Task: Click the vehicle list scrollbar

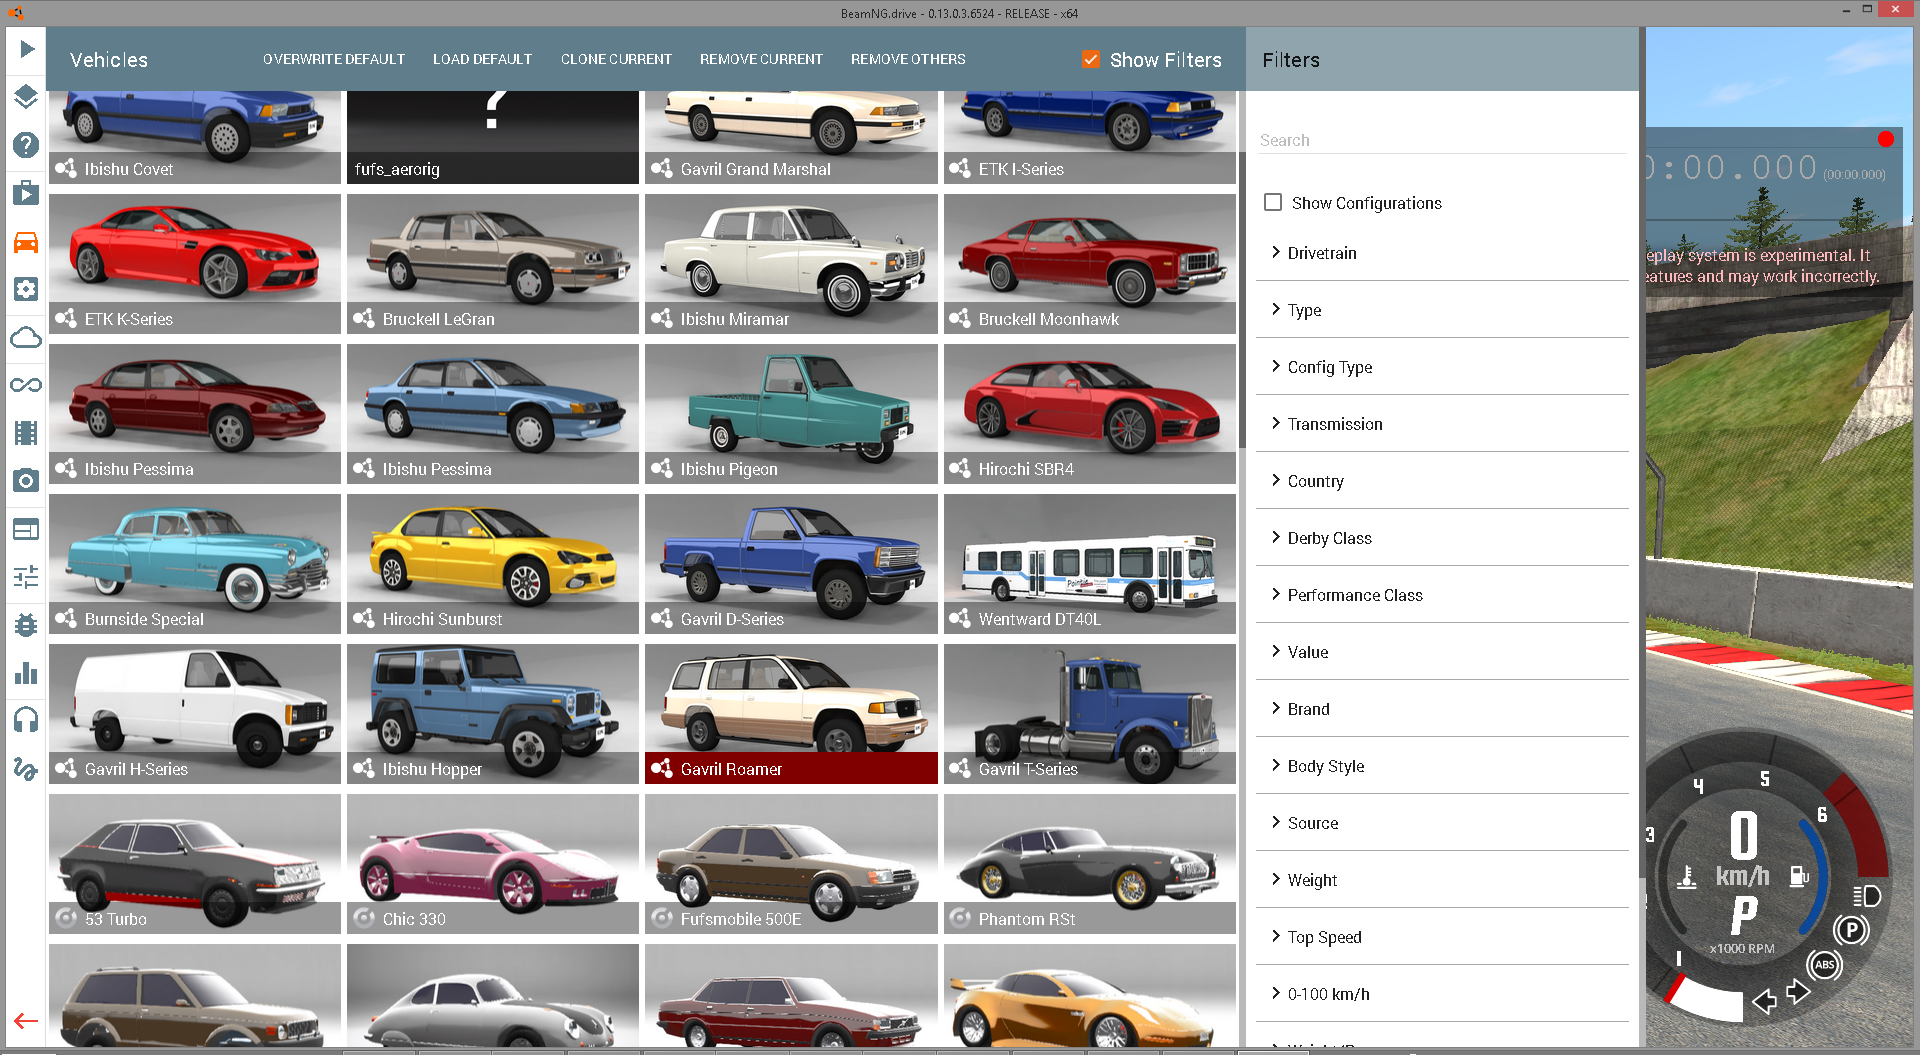Action: coord(1242,300)
